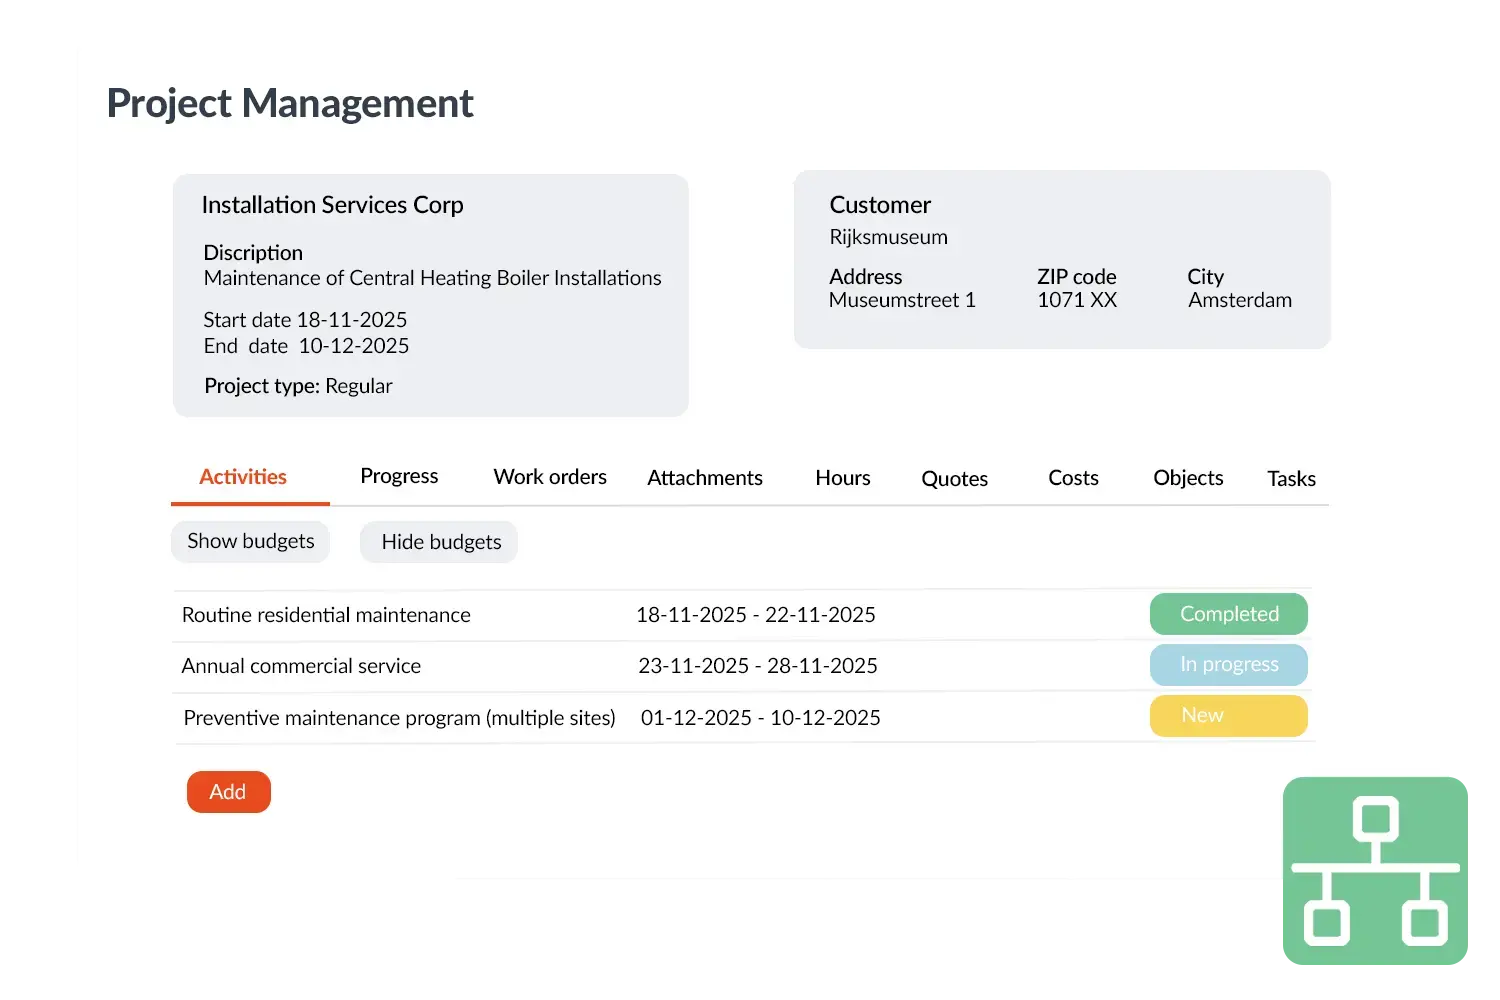Click the yellow New status badge
This screenshot has height=1000, width=1500.
pyautogui.click(x=1228, y=716)
